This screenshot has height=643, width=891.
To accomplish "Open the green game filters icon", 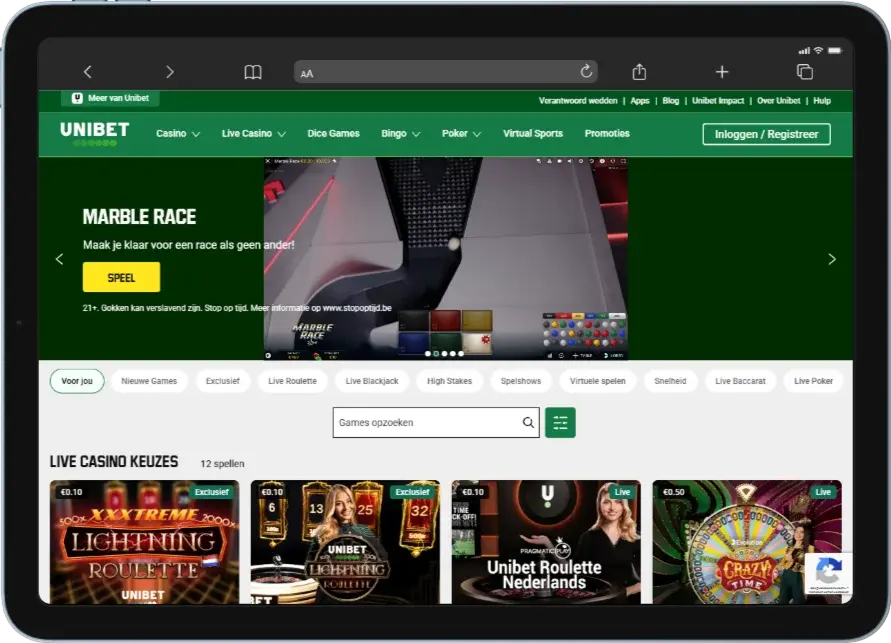I will pyautogui.click(x=560, y=422).
